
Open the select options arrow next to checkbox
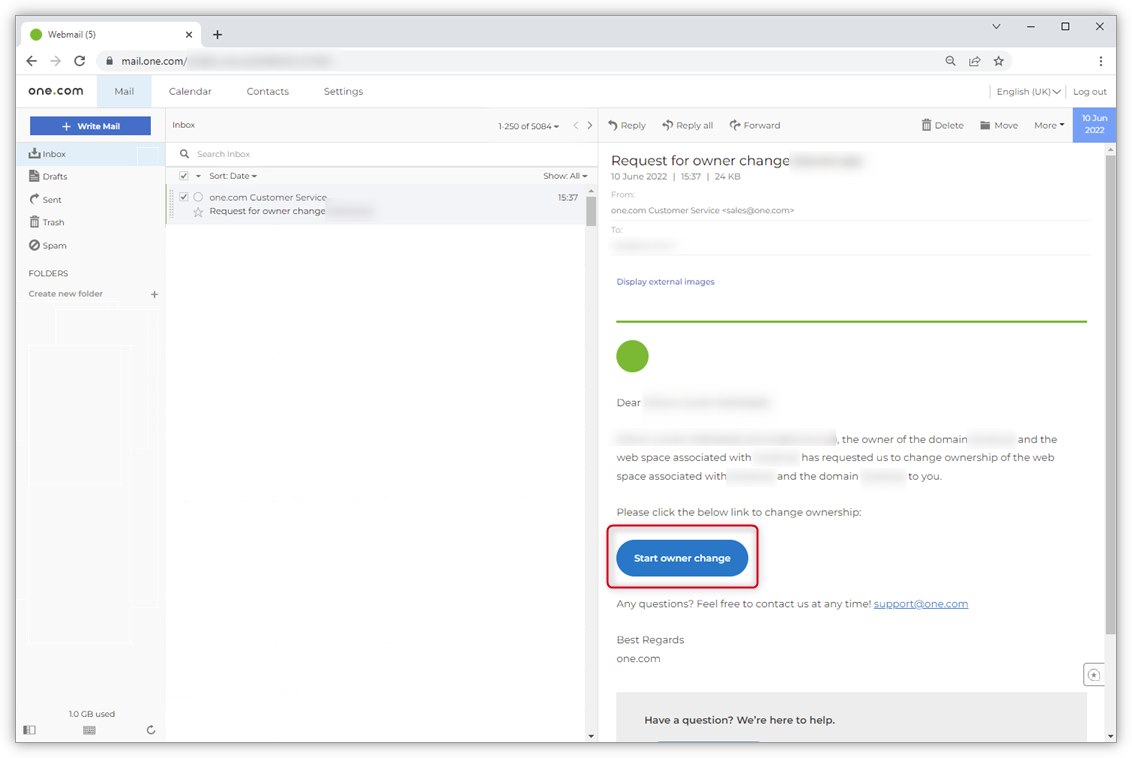[x=199, y=176]
